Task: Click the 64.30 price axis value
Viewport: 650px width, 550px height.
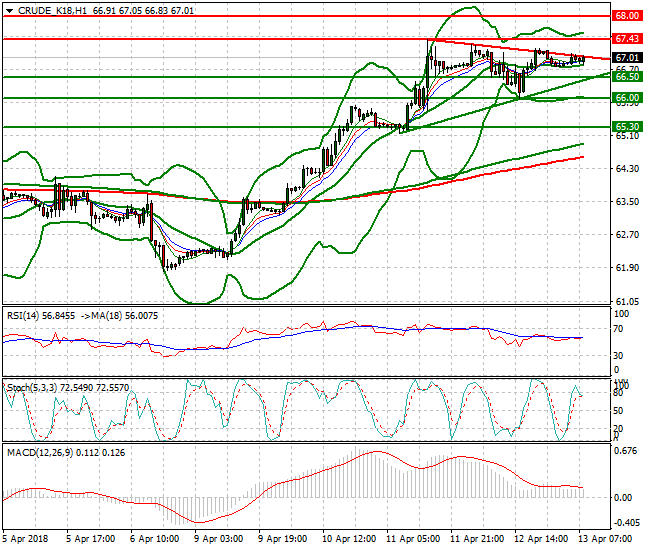Action: tap(627, 169)
